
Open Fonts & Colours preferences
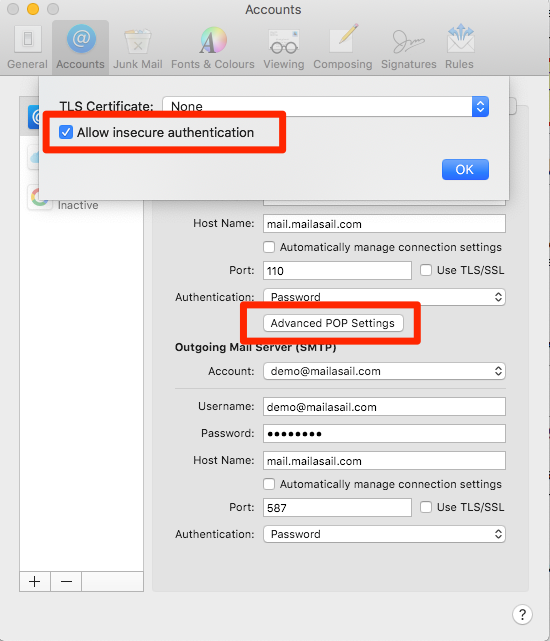point(213,47)
